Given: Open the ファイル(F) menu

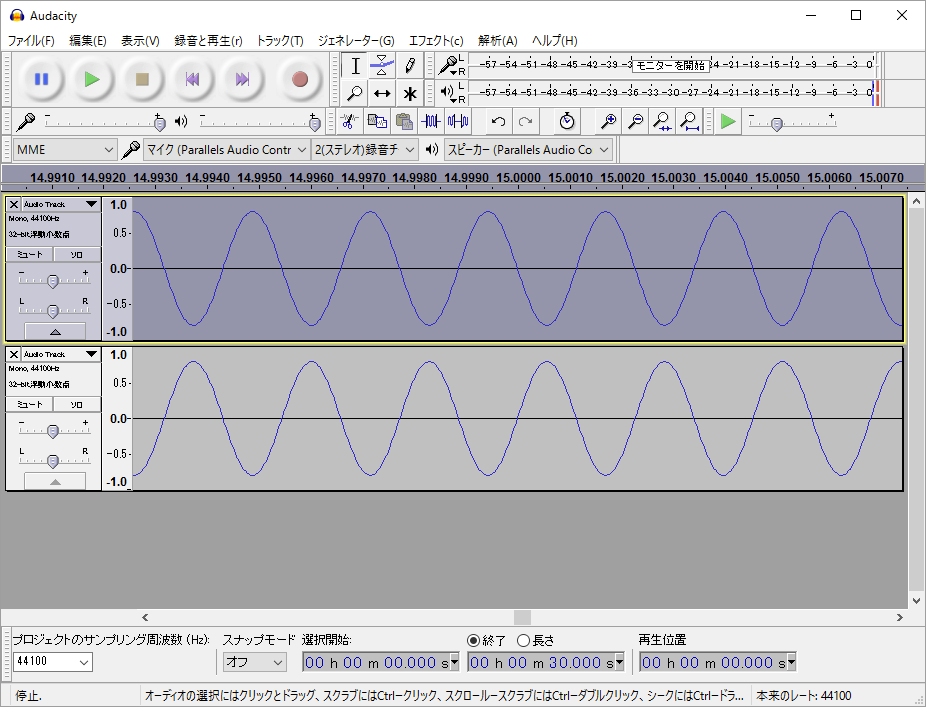Looking at the screenshot, I should [31, 41].
